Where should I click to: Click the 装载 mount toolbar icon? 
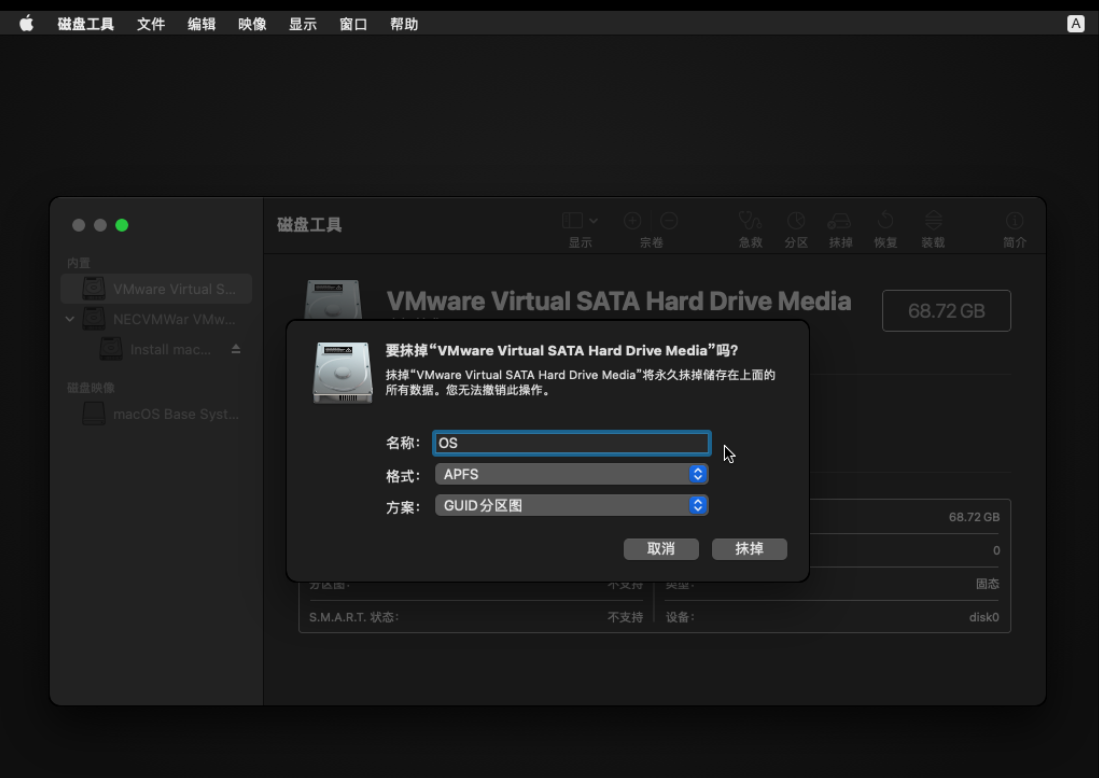coord(933,221)
